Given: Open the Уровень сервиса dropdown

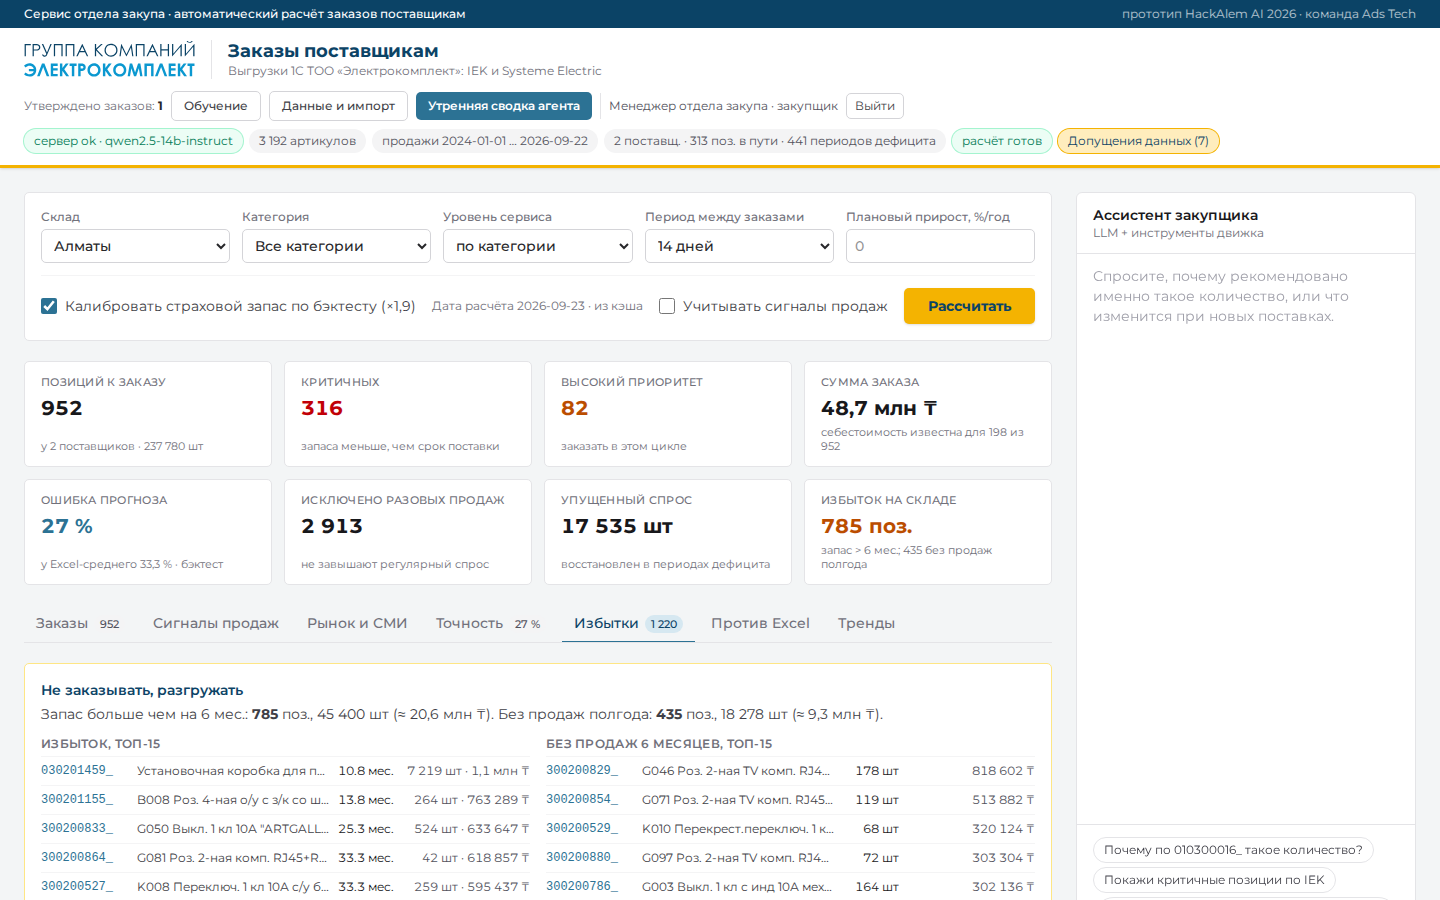Looking at the screenshot, I should tap(538, 246).
